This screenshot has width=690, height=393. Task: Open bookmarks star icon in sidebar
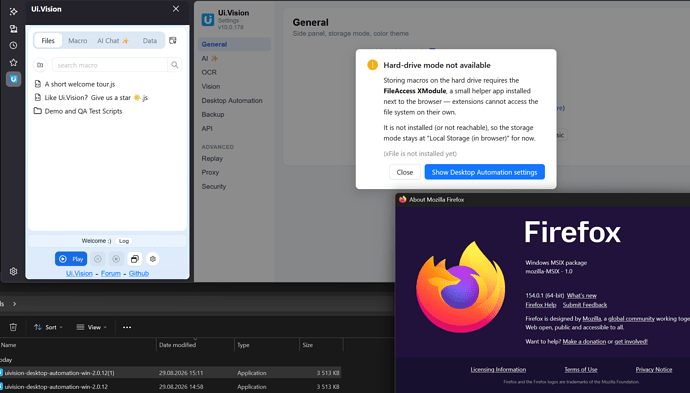coord(13,62)
